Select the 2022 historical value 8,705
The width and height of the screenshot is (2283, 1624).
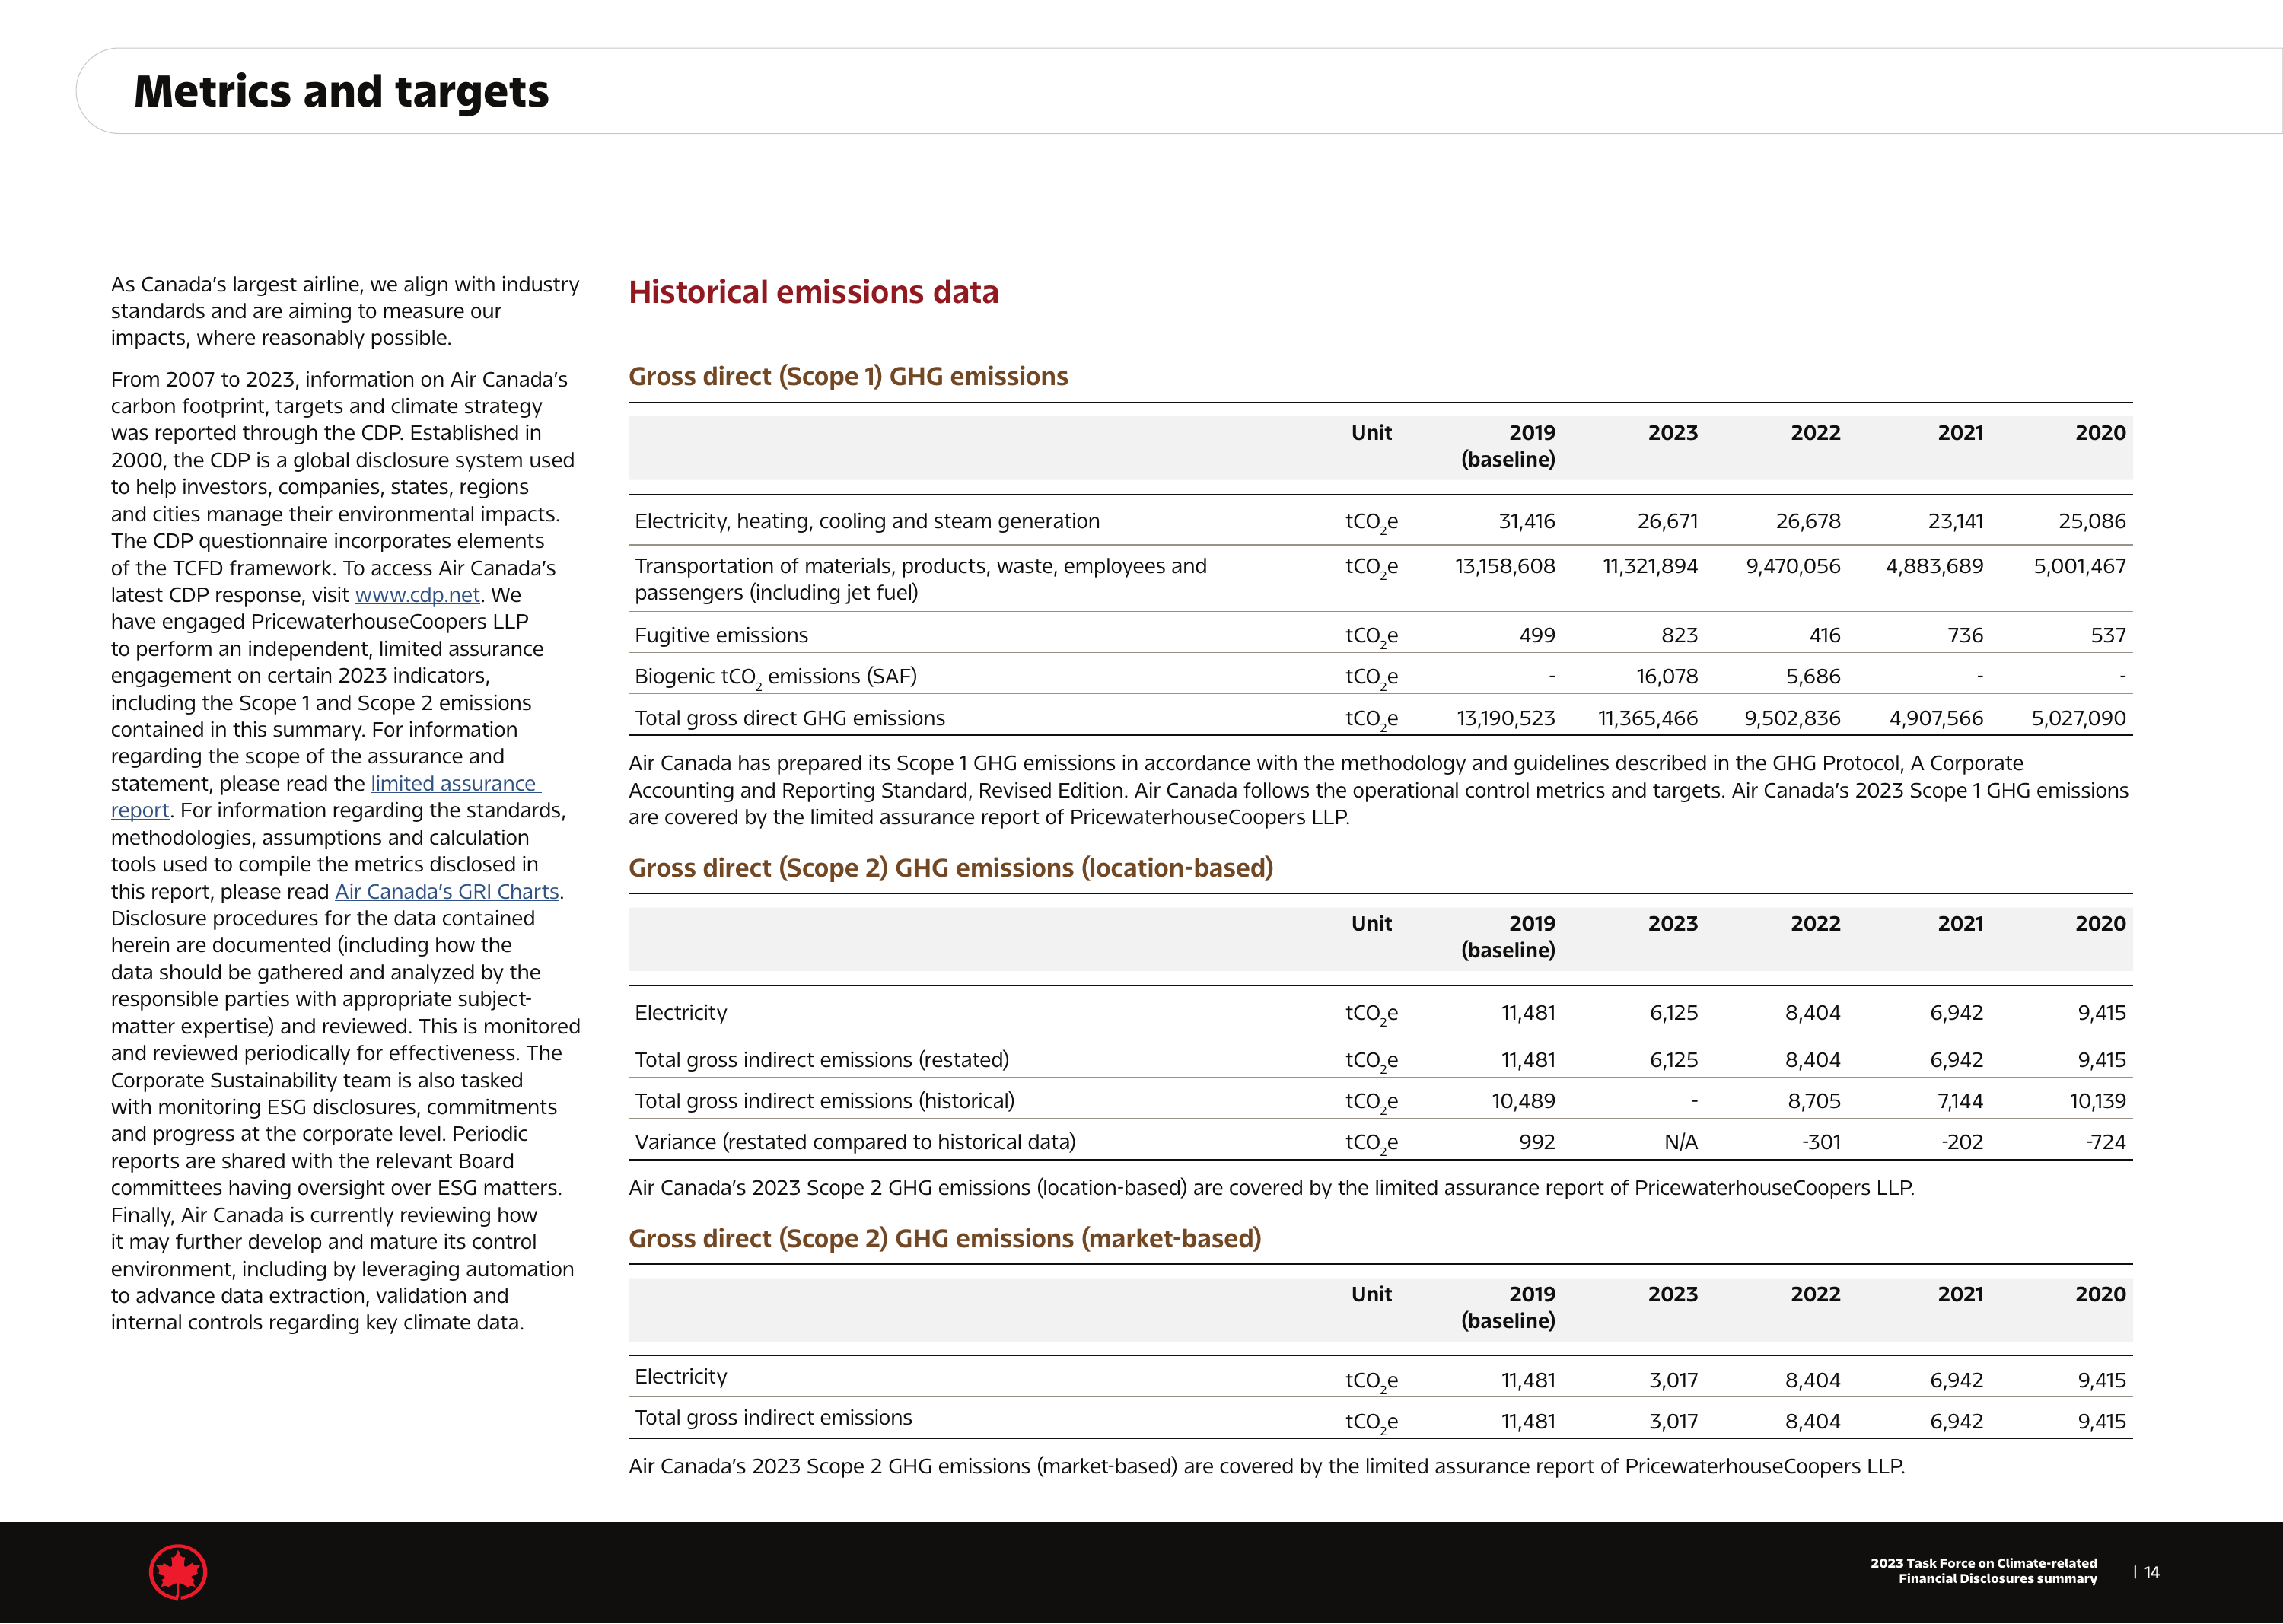coord(1814,1101)
